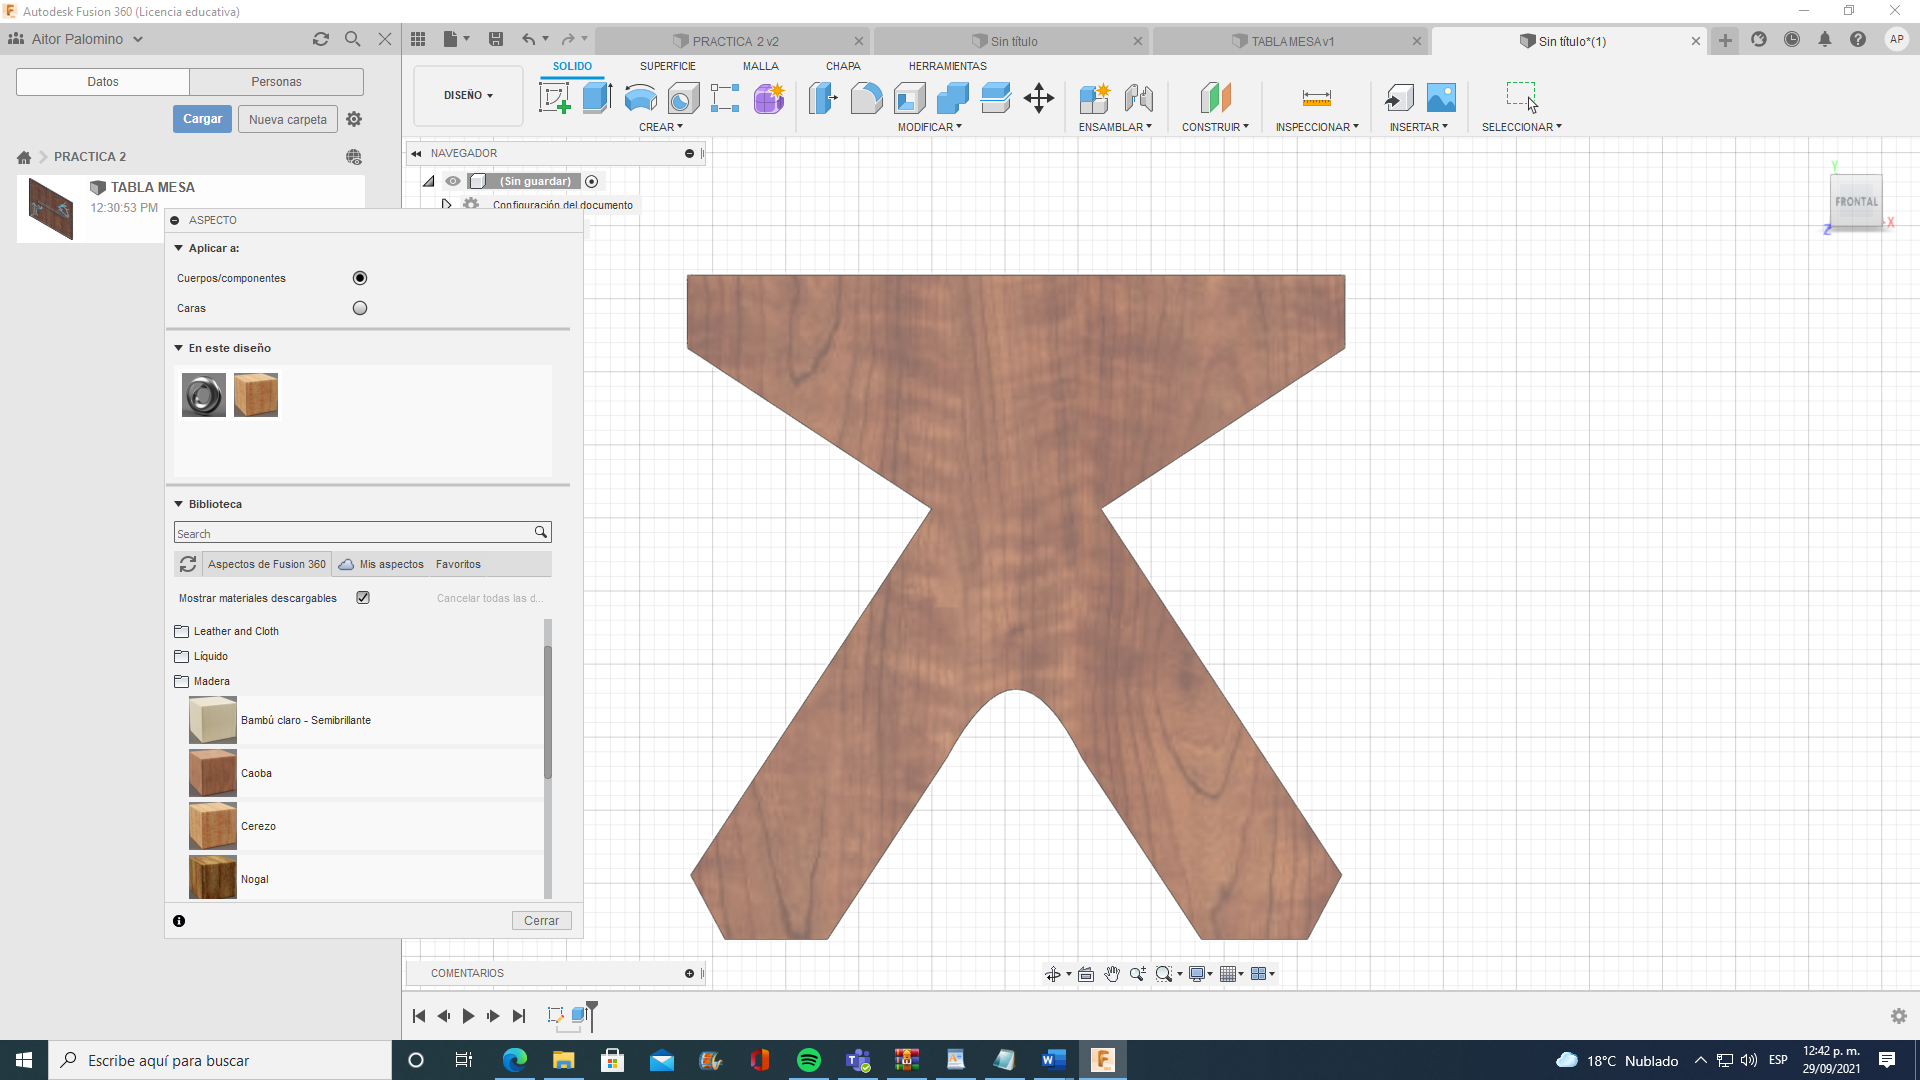The image size is (1920, 1080).
Task: Switch to TABLA MESA v1 document tab
Action: coord(1292,41)
